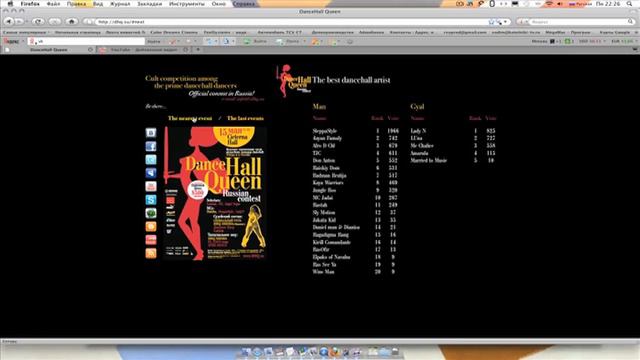
Task: Click The nearest event link
Action: pos(190,118)
